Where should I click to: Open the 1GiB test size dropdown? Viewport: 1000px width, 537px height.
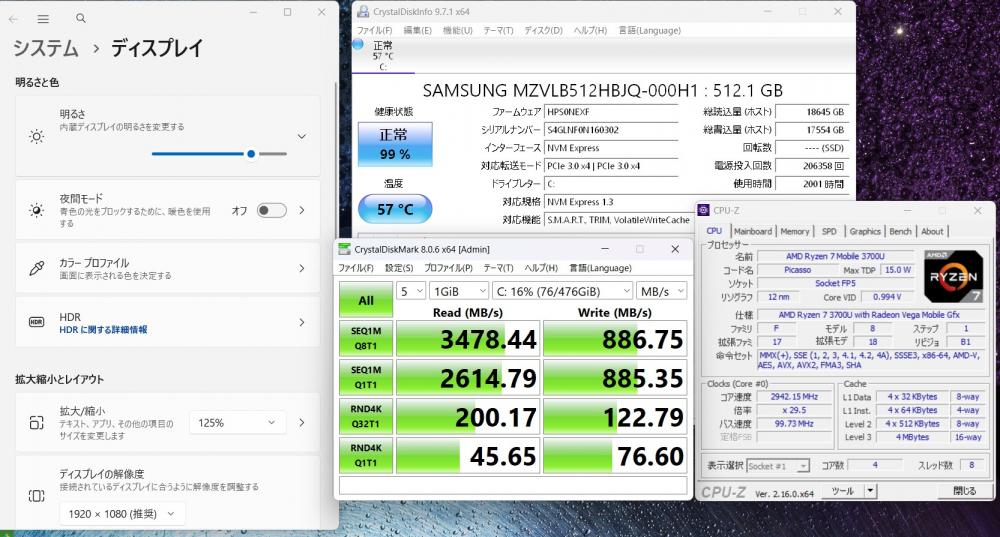459,291
